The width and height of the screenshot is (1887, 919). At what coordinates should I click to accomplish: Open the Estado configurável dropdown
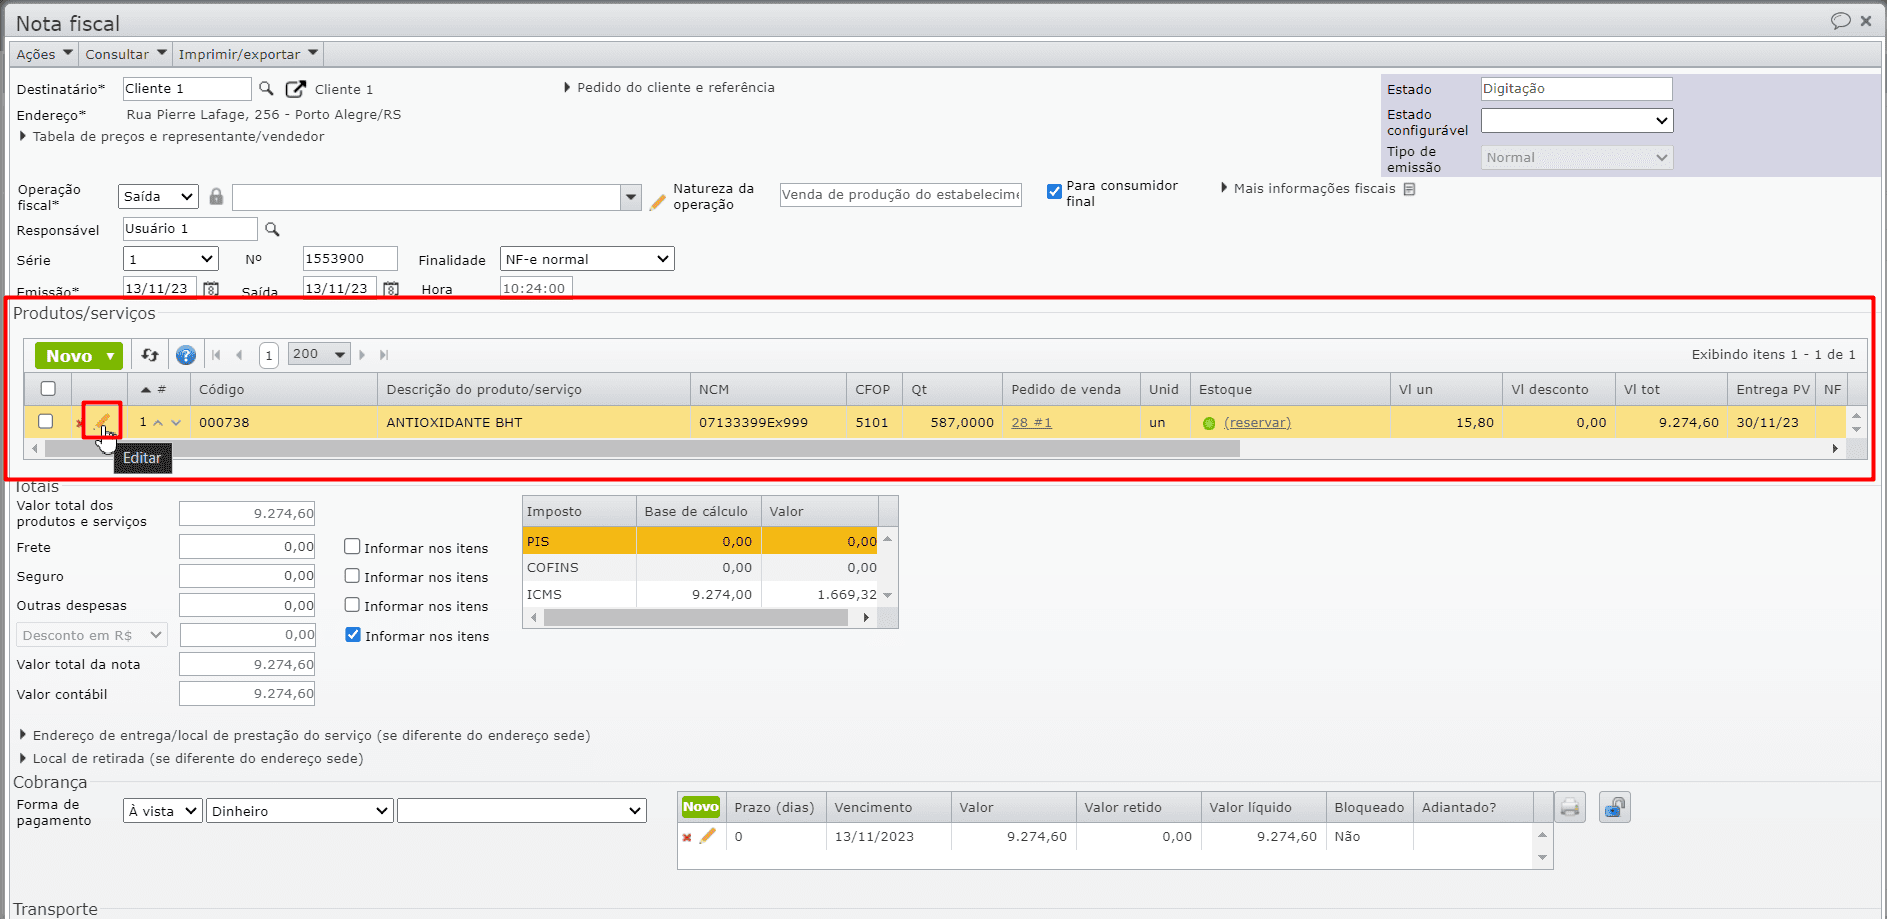coord(1577,120)
